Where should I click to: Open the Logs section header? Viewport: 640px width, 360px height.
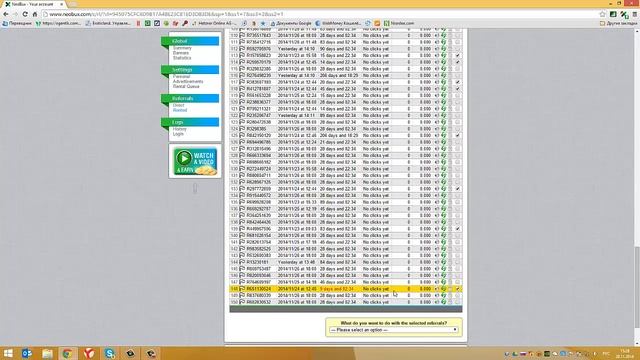click(x=190, y=122)
